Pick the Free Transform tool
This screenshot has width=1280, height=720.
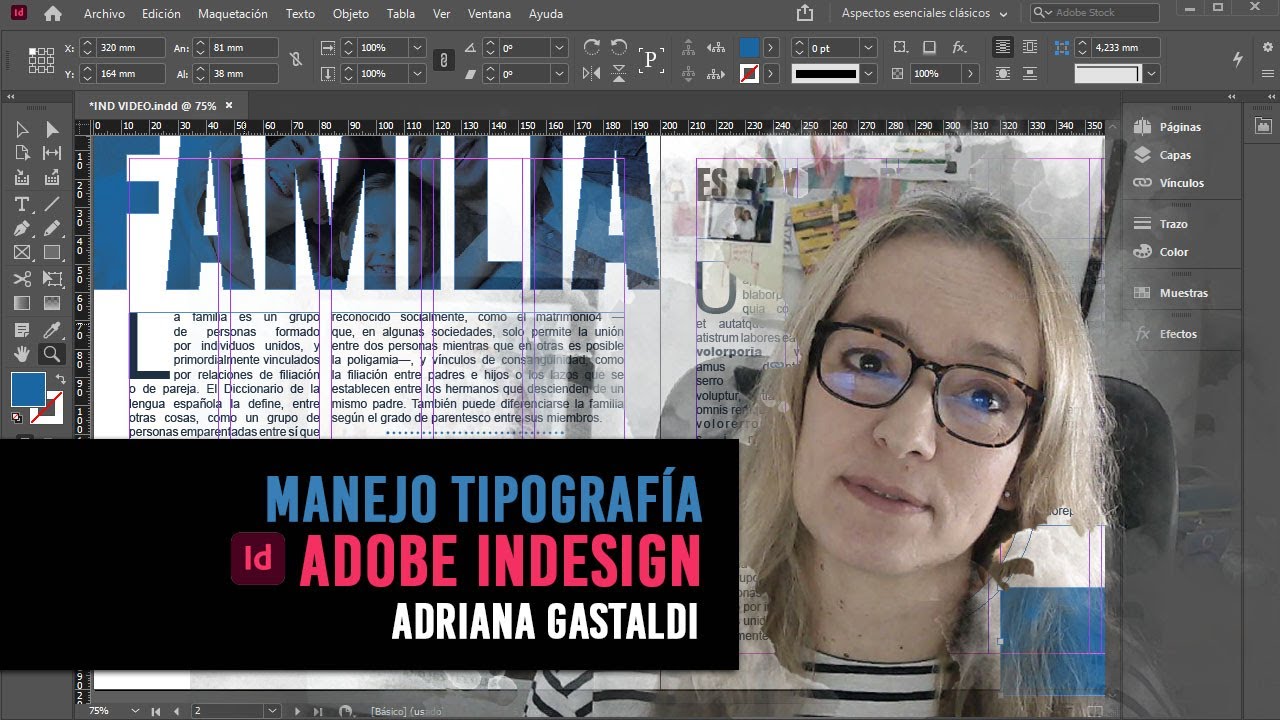(52, 279)
